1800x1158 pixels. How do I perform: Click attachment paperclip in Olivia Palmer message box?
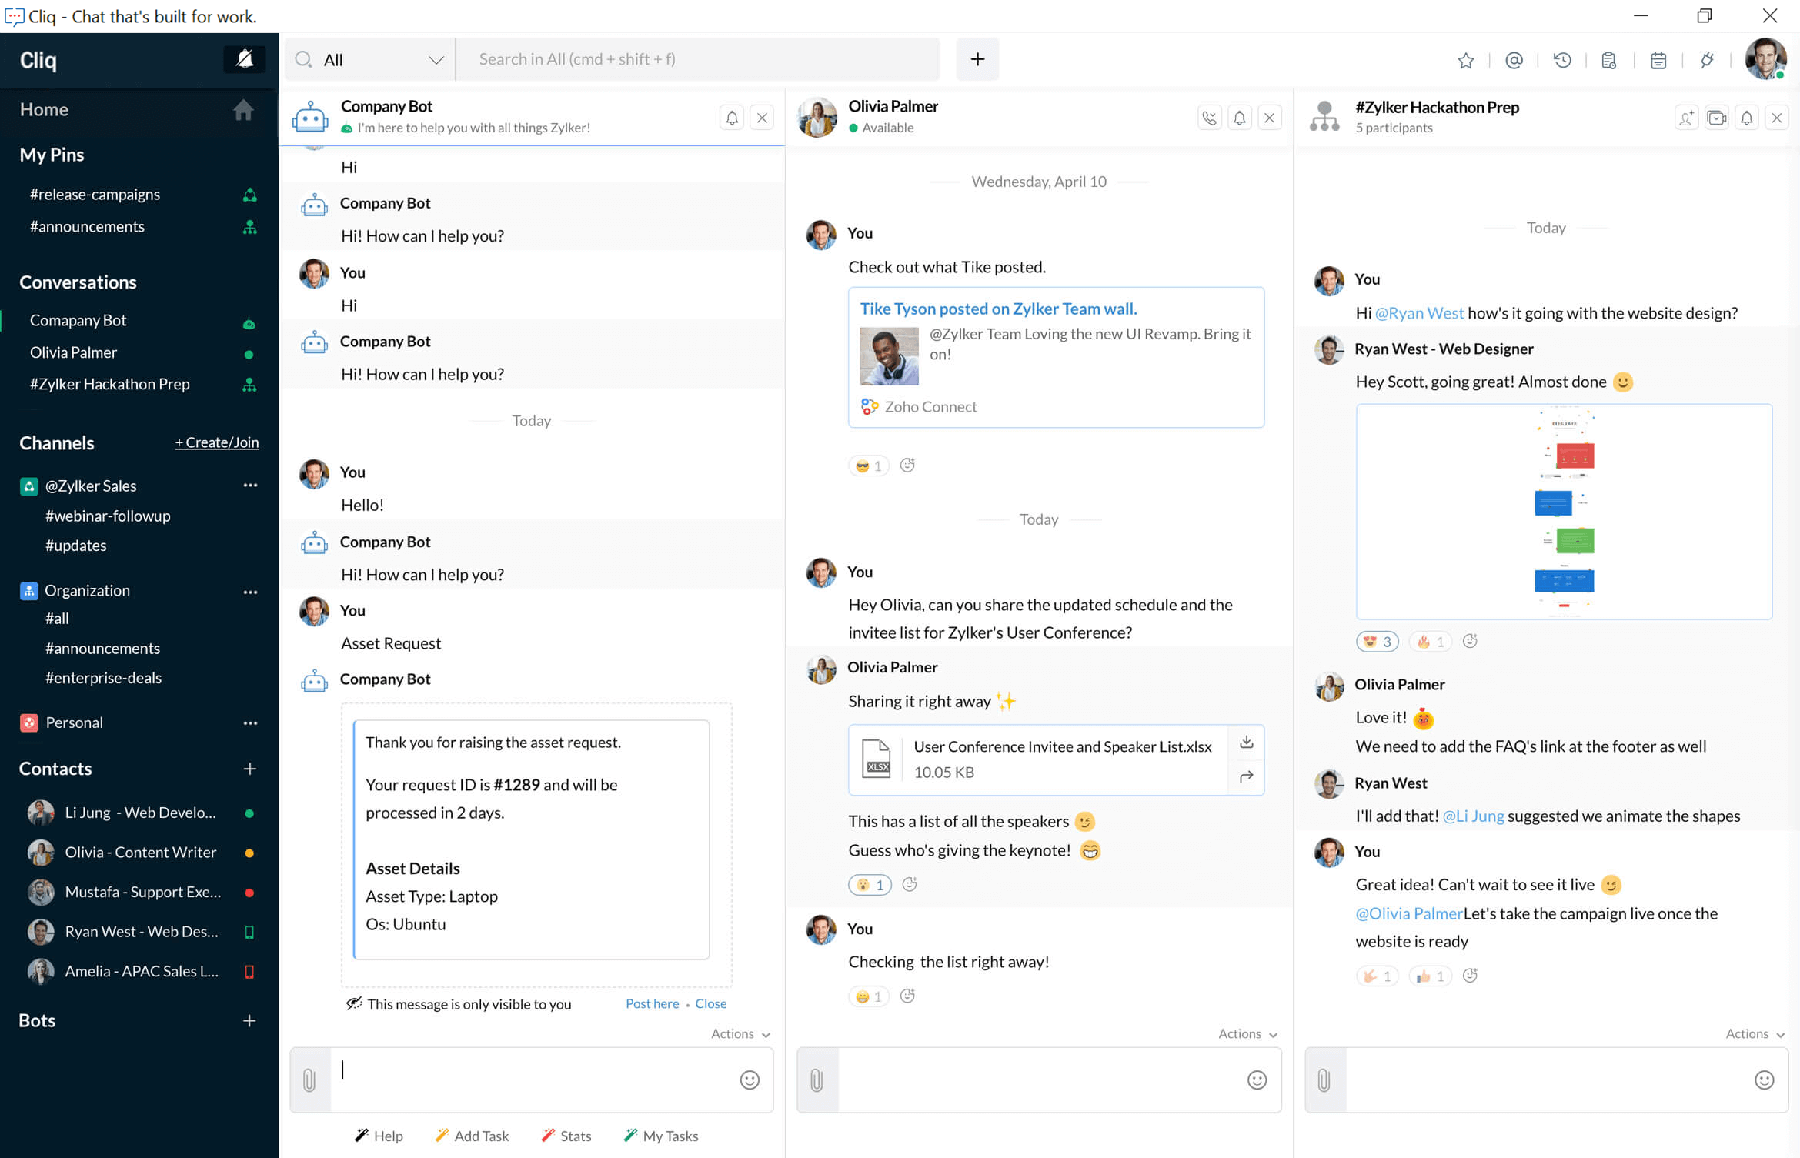coord(817,1080)
